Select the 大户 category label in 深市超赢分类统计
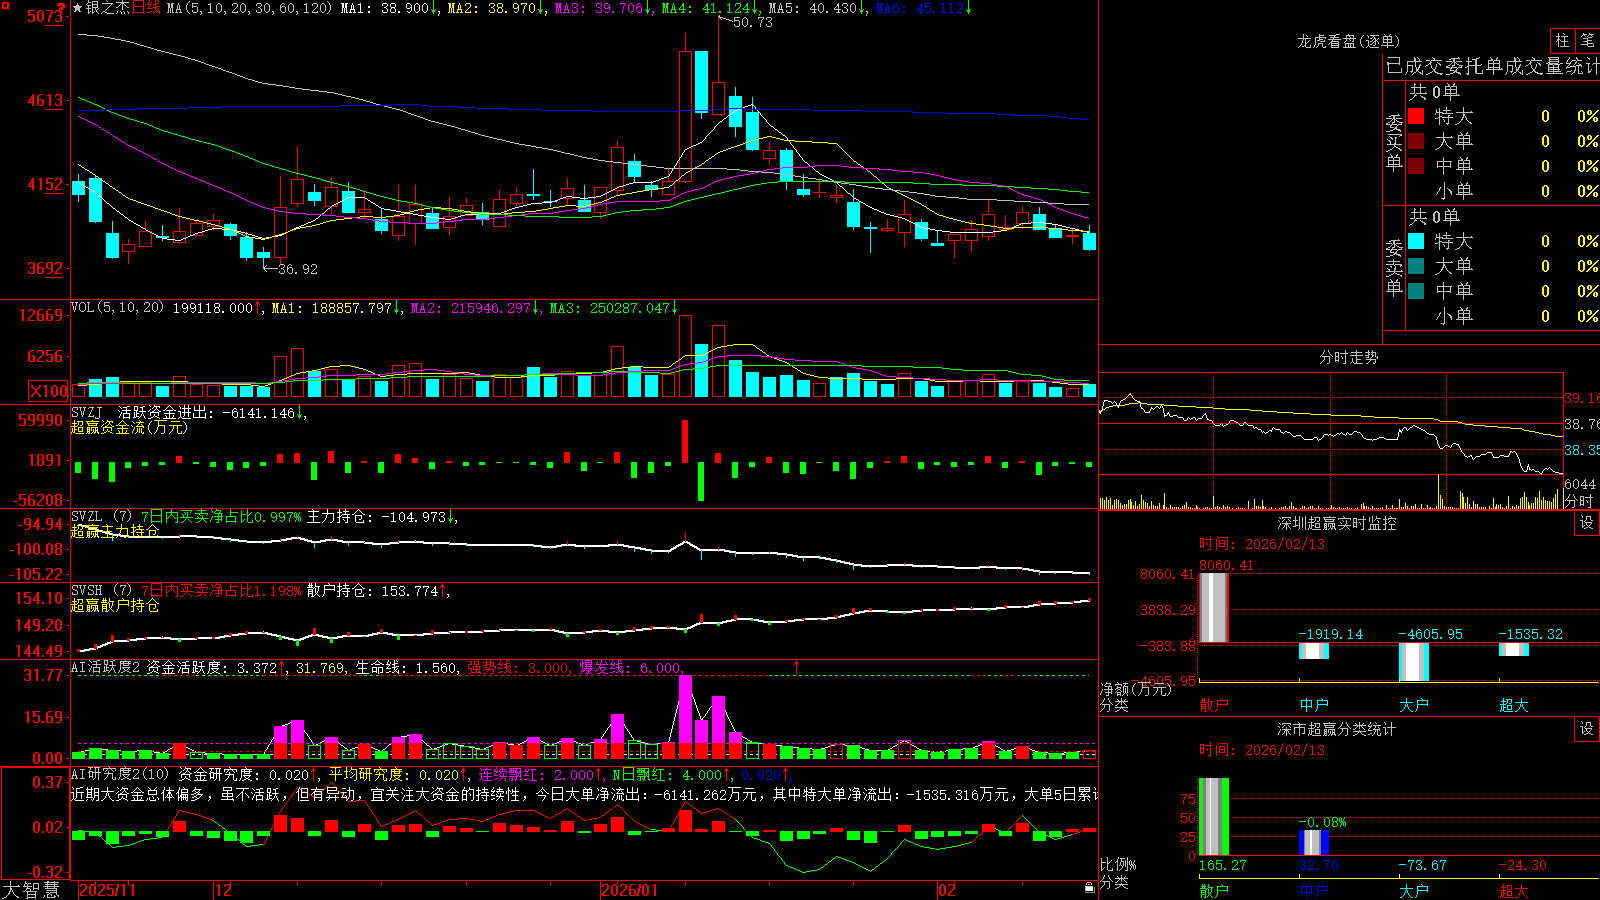This screenshot has width=1600, height=900. pos(1414,890)
